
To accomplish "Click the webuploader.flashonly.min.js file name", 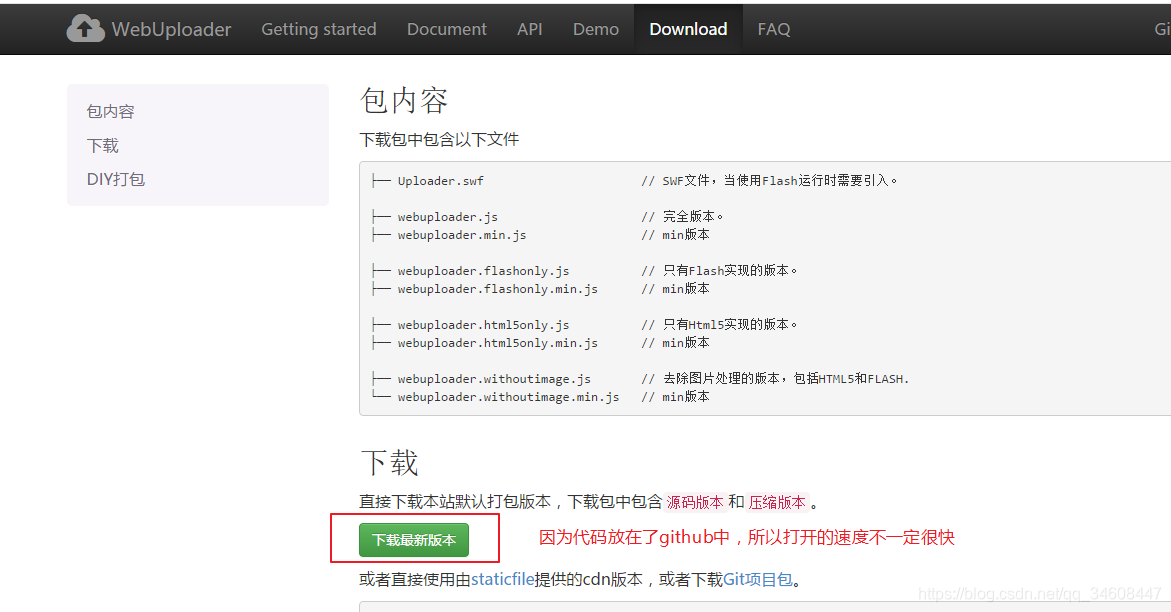I will pos(498,288).
